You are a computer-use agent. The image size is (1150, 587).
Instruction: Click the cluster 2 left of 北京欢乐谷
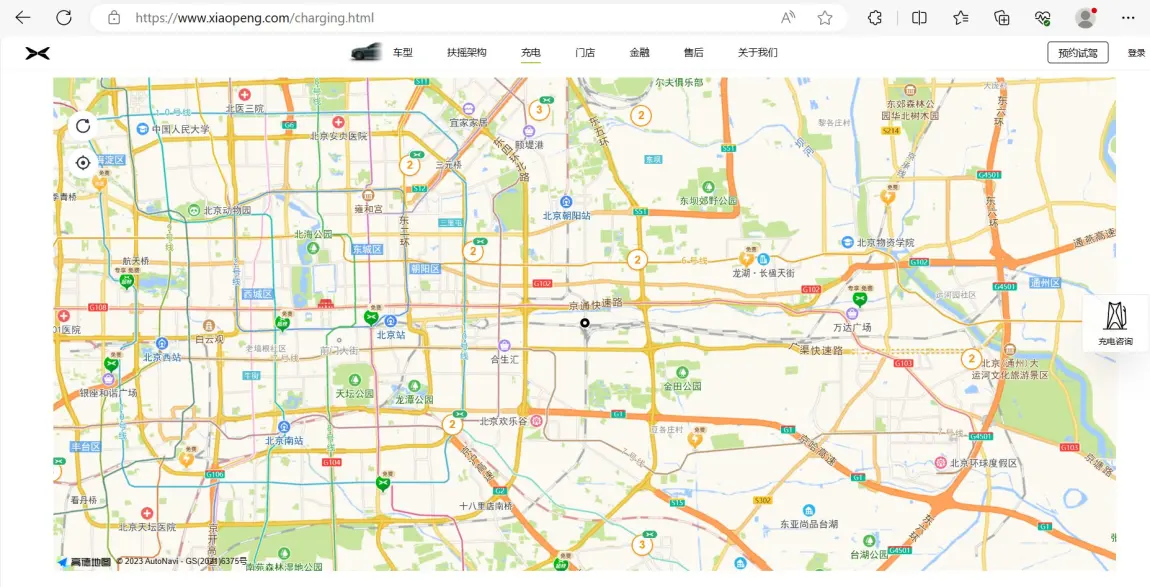pos(452,425)
